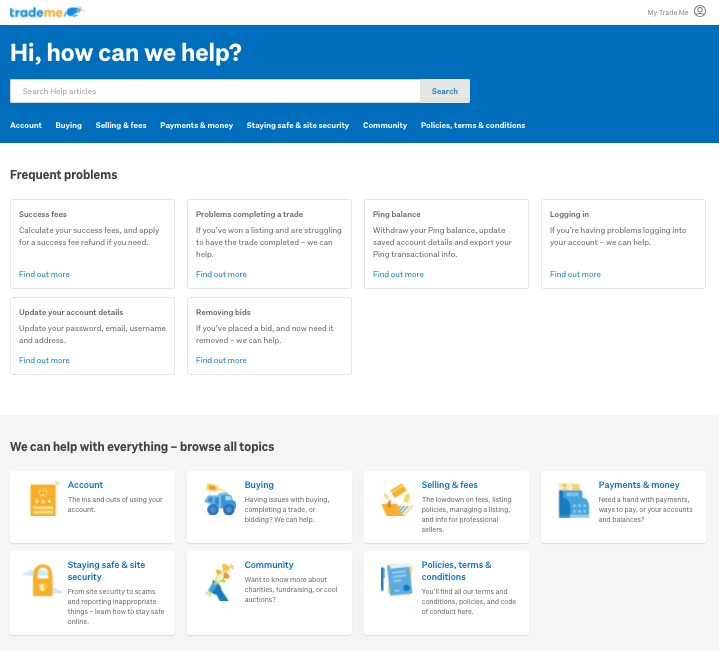Find out more about Ping balance
Screen dimensions: 719x651
pos(398,274)
